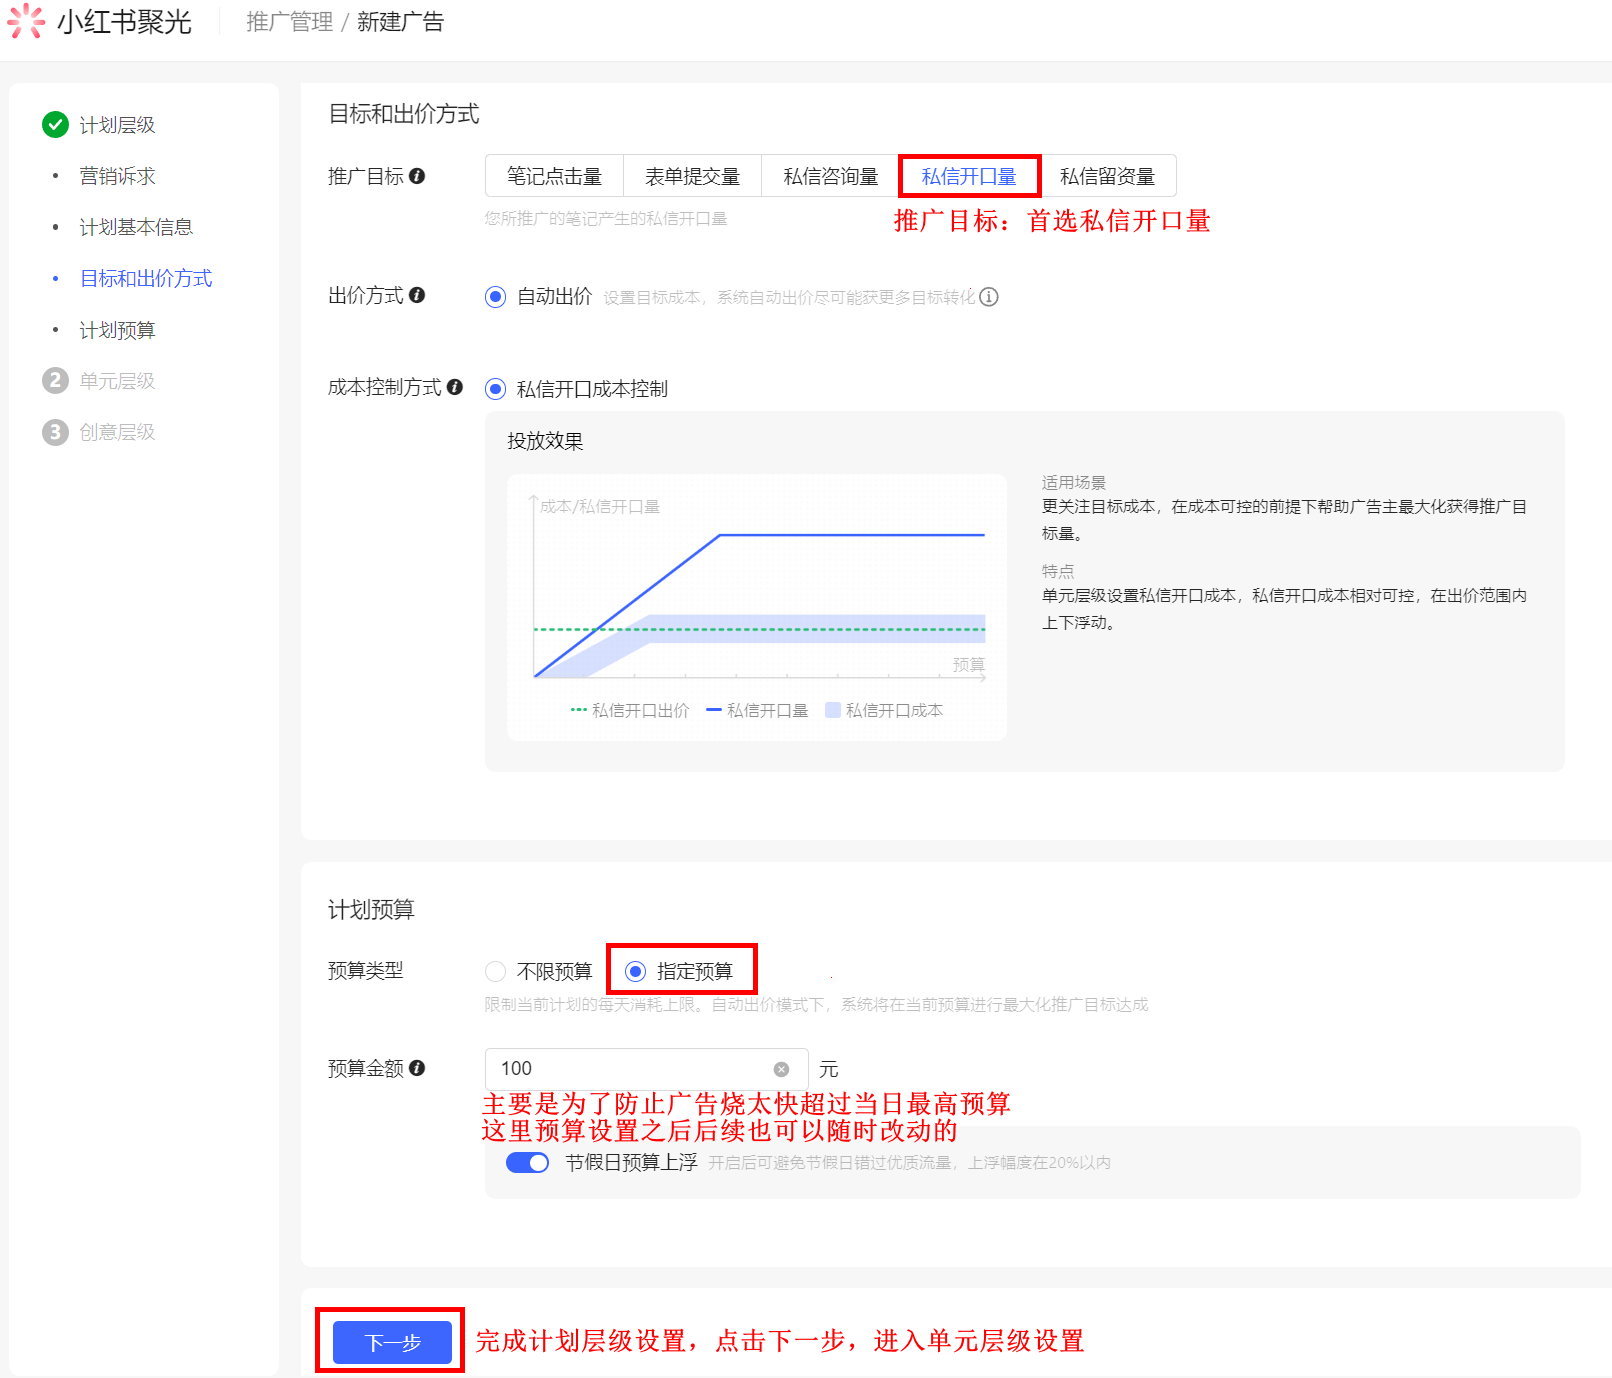Select the 私信开口成本控制 radio button
This screenshot has height=1378, width=1612.
tap(495, 388)
